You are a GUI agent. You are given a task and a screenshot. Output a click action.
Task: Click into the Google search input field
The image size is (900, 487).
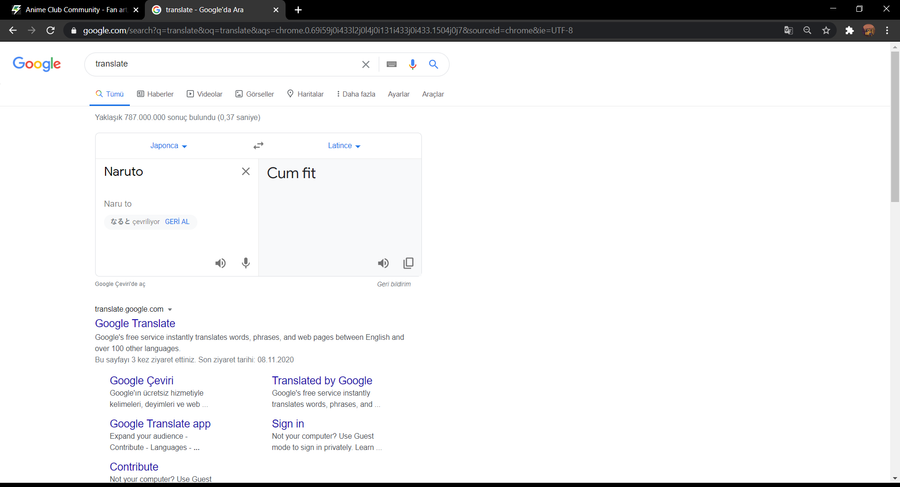[x=224, y=64]
